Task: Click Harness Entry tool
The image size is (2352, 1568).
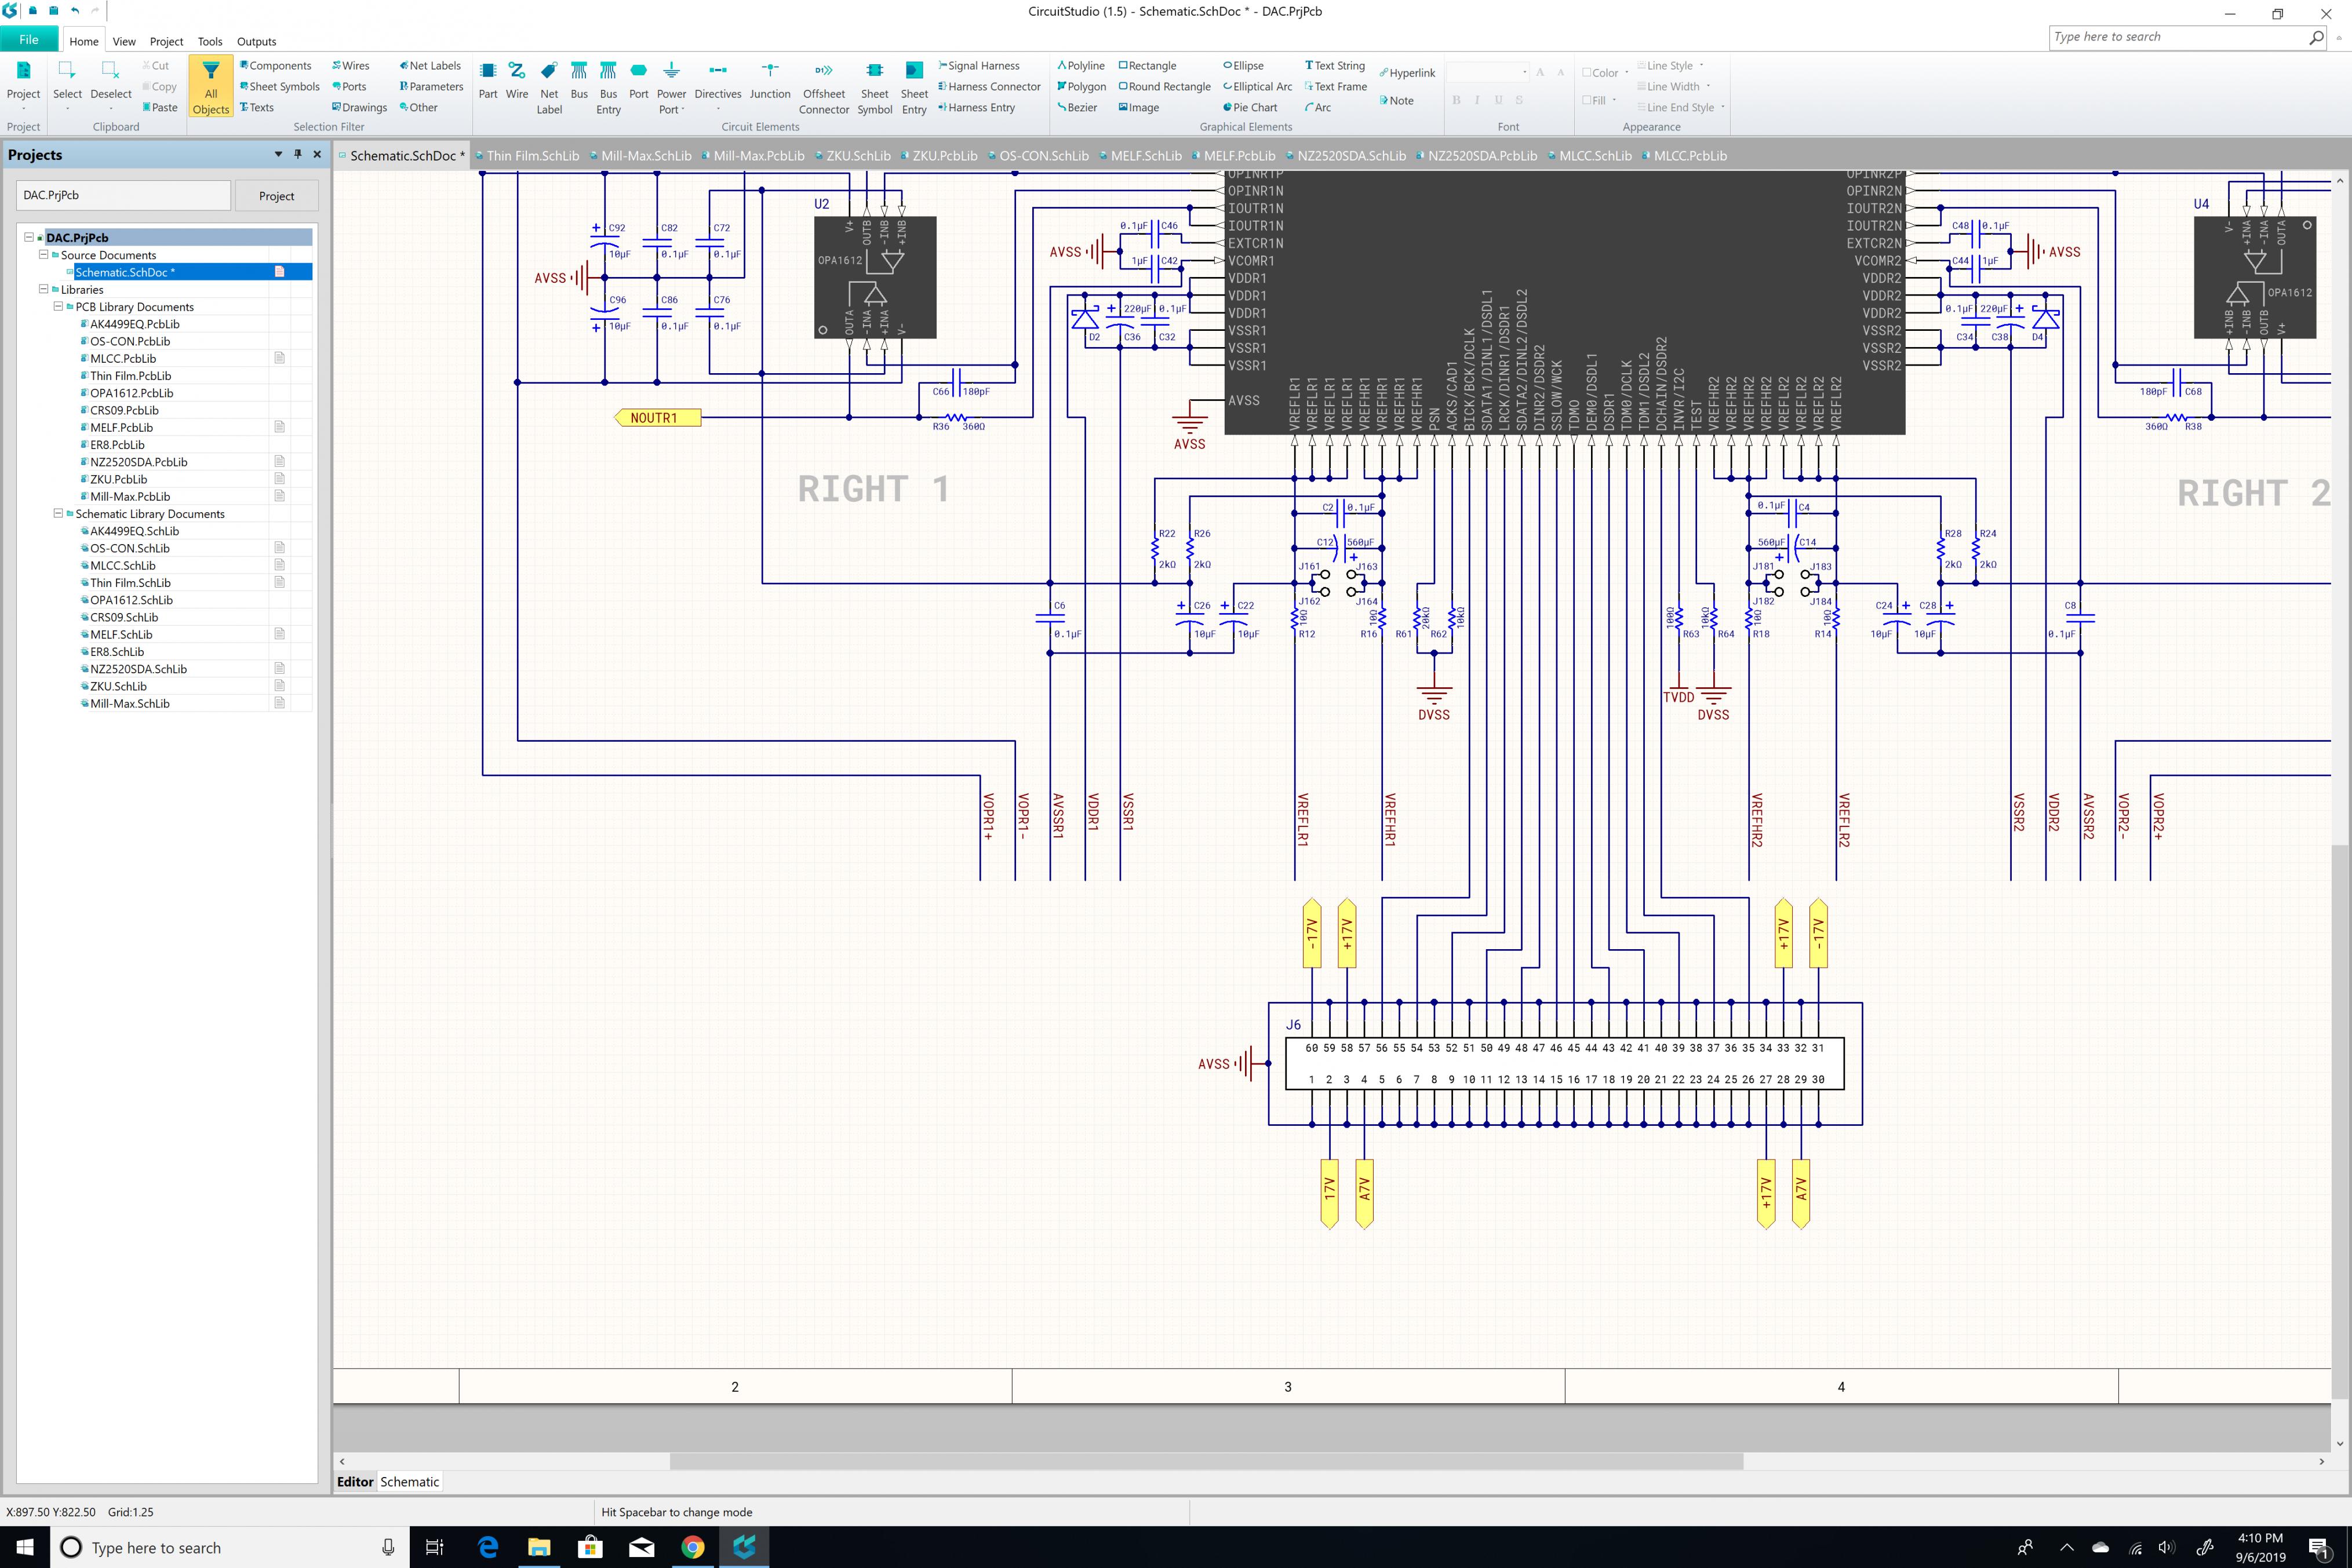Action: click(x=976, y=108)
